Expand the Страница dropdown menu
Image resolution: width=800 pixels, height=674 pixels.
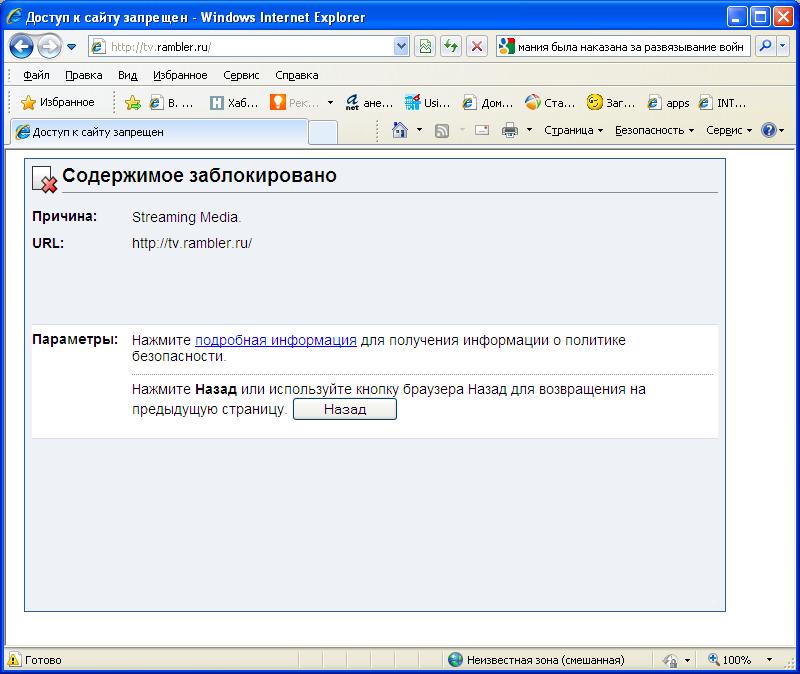click(573, 130)
